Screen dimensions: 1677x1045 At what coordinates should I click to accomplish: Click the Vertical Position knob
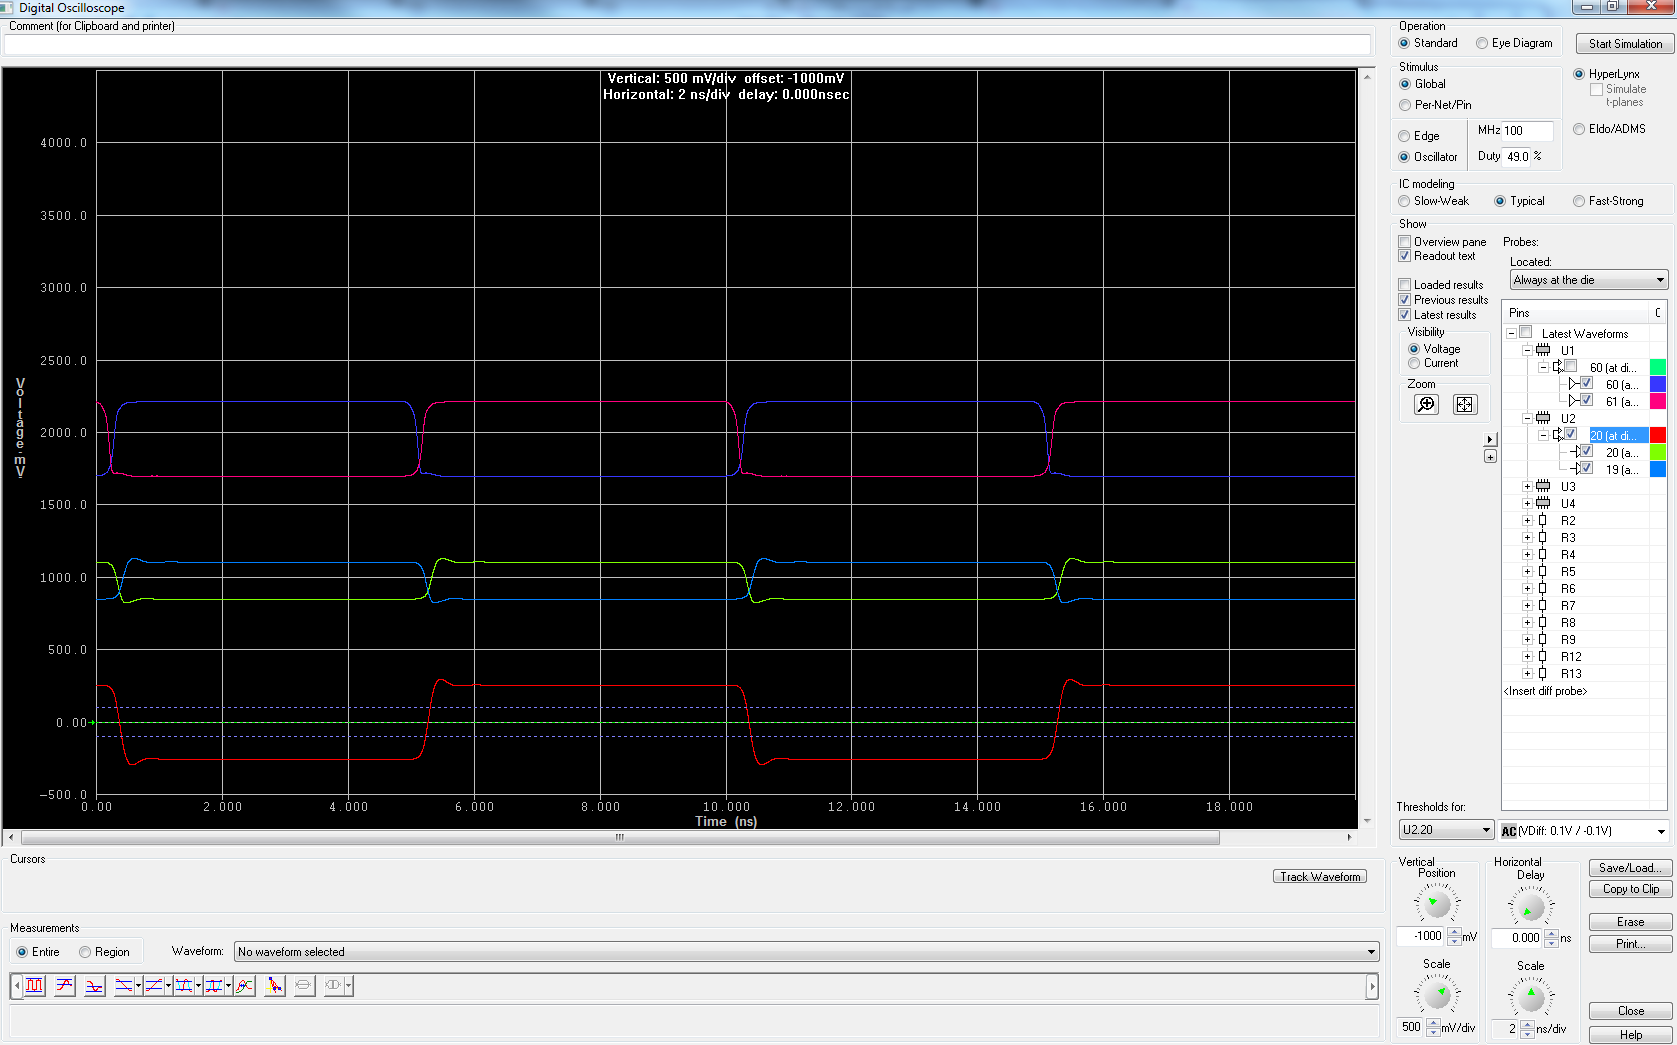pyautogui.click(x=1436, y=904)
